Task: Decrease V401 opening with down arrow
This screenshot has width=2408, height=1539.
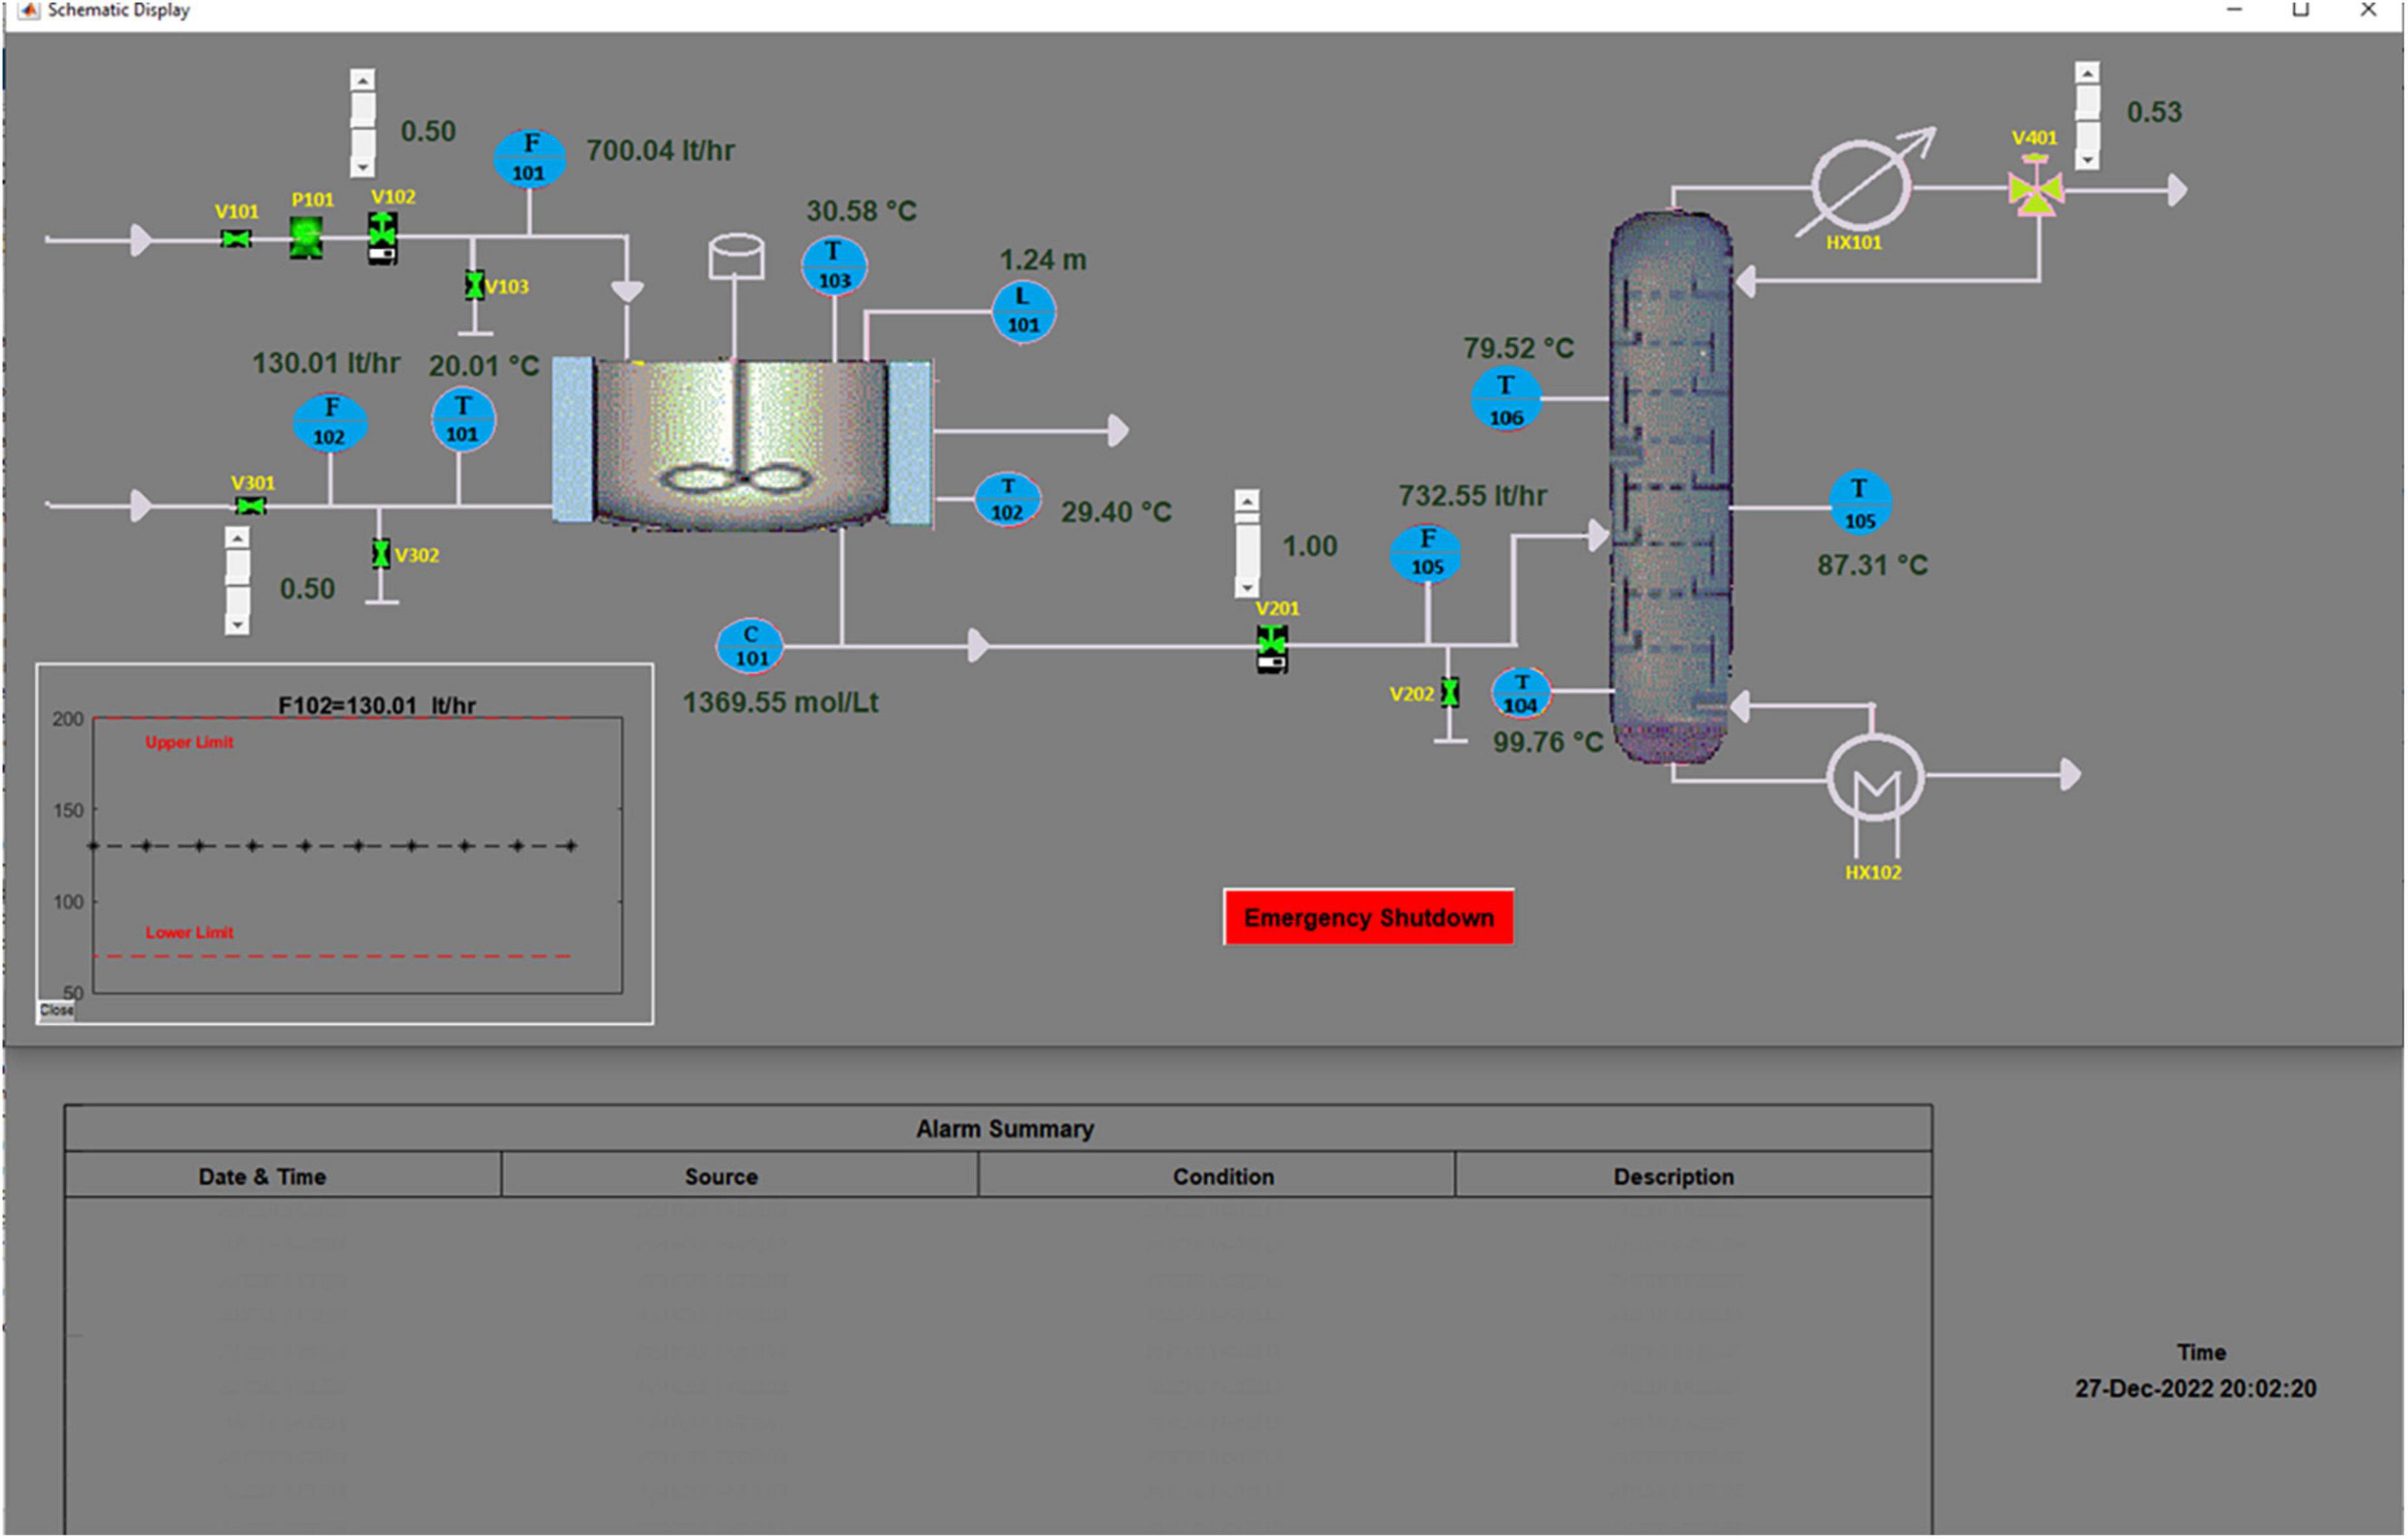Action: click(2087, 159)
